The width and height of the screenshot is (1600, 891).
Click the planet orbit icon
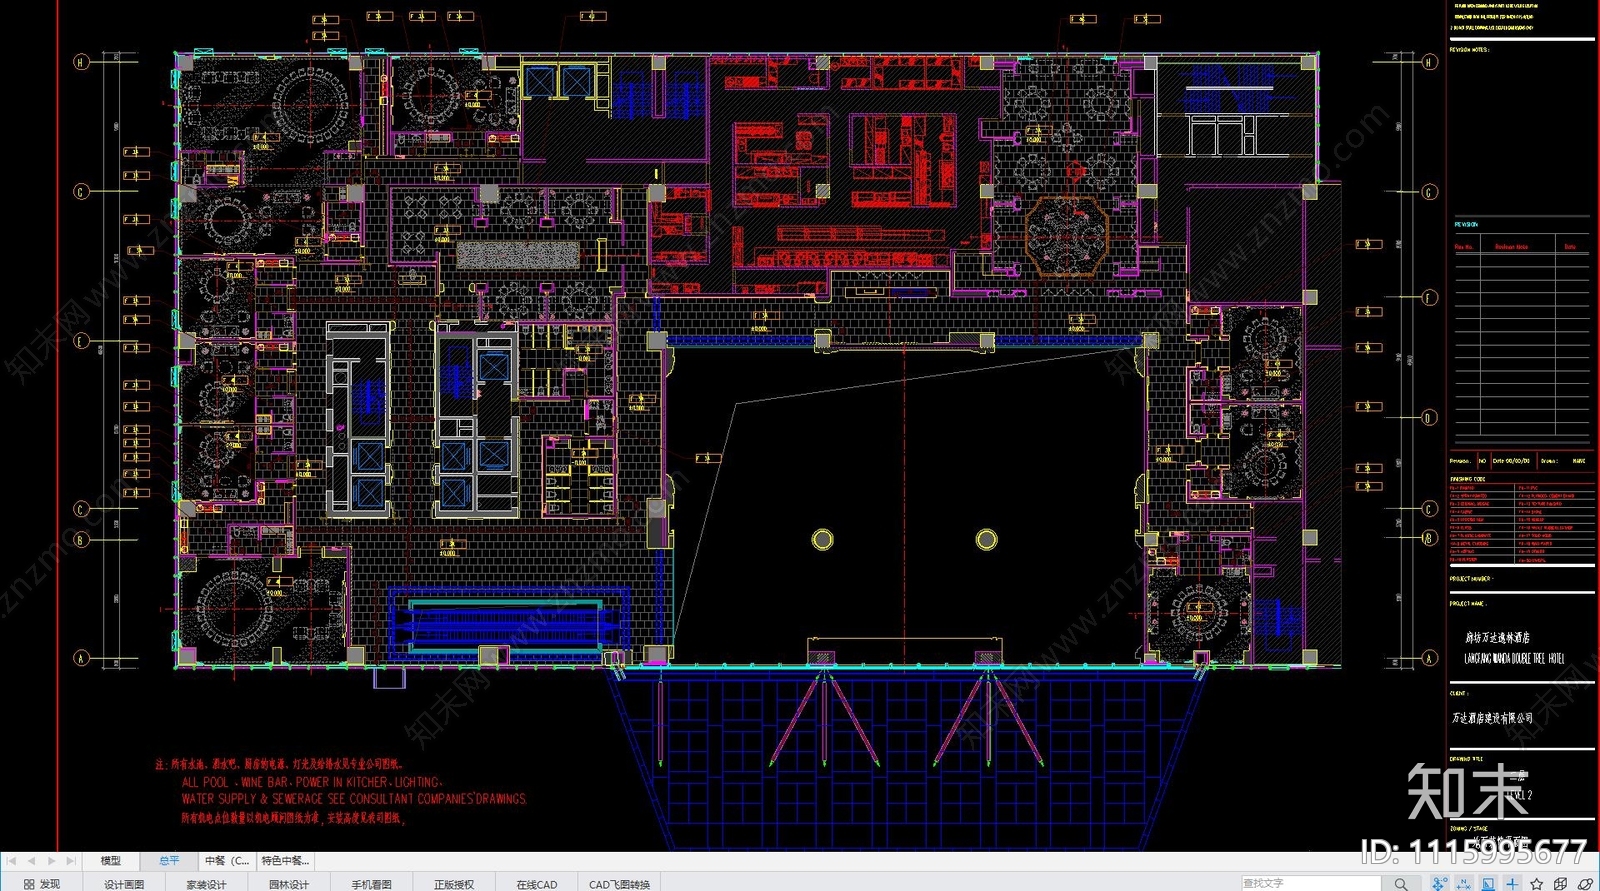pyautogui.click(x=1585, y=883)
